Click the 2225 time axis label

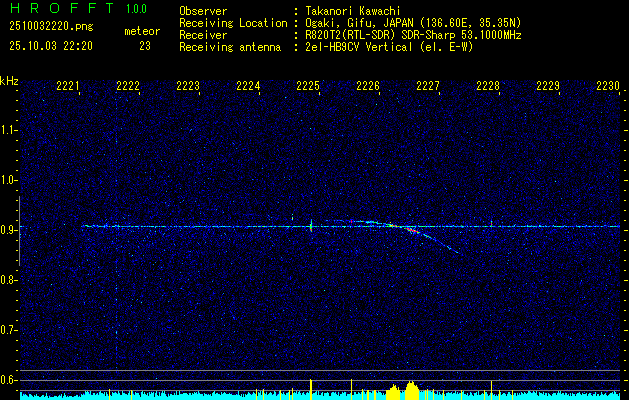(308, 86)
